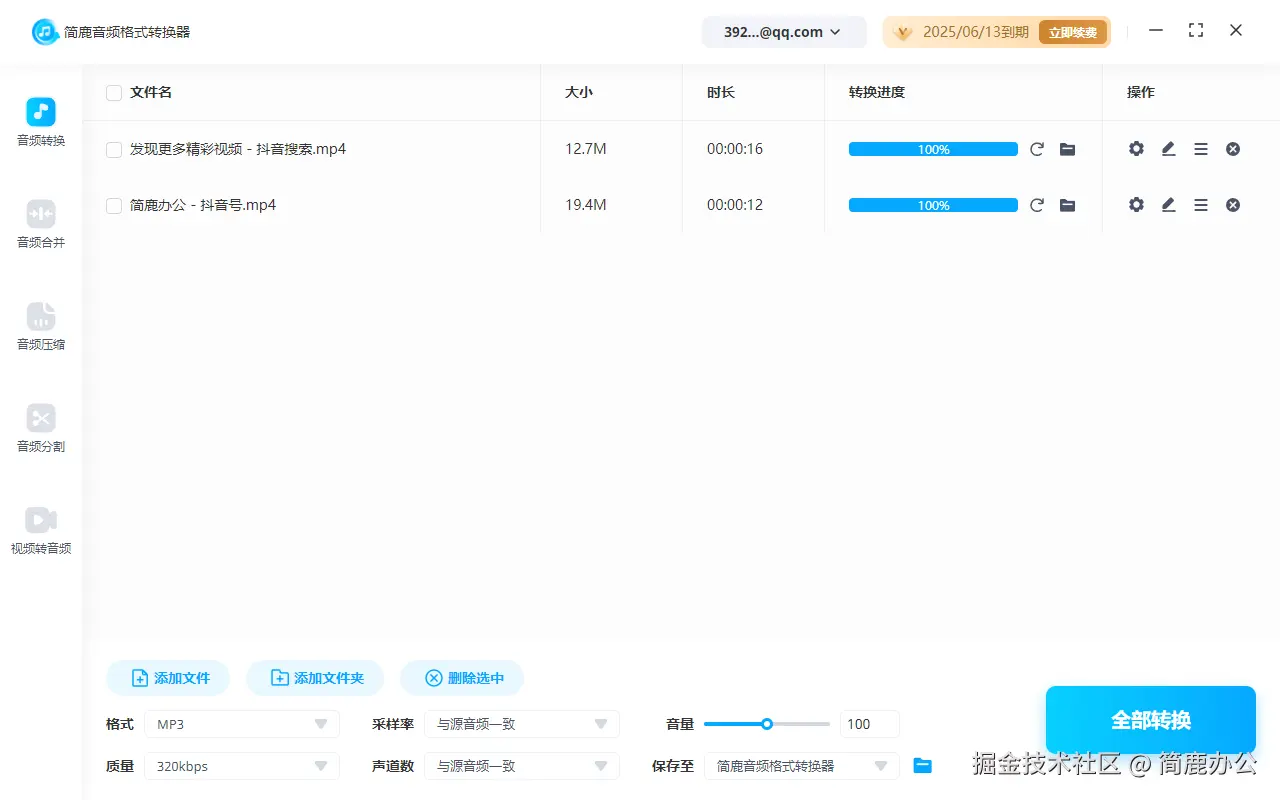
Task: Check the box for 简鹿办公 - 抖音号.mp4
Action: (114, 206)
